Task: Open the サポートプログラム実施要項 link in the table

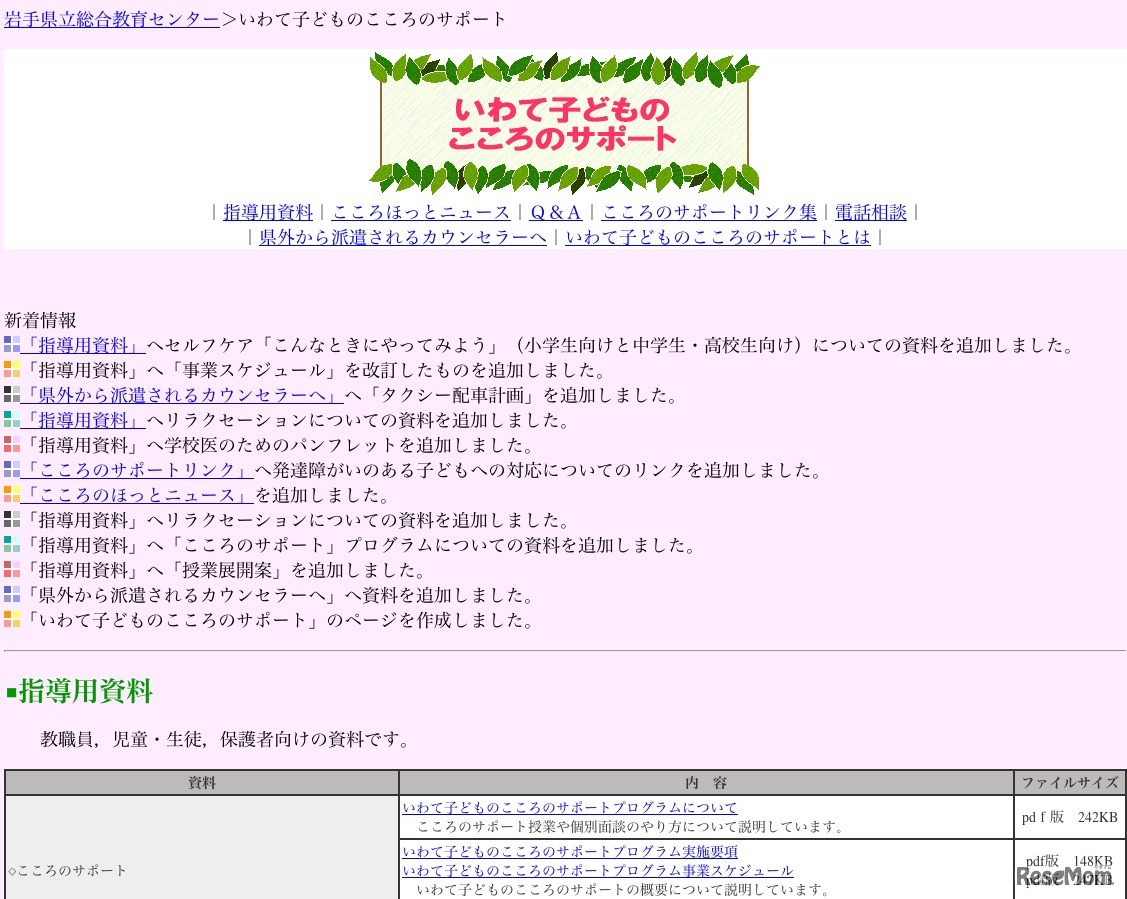Action: coord(570,852)
